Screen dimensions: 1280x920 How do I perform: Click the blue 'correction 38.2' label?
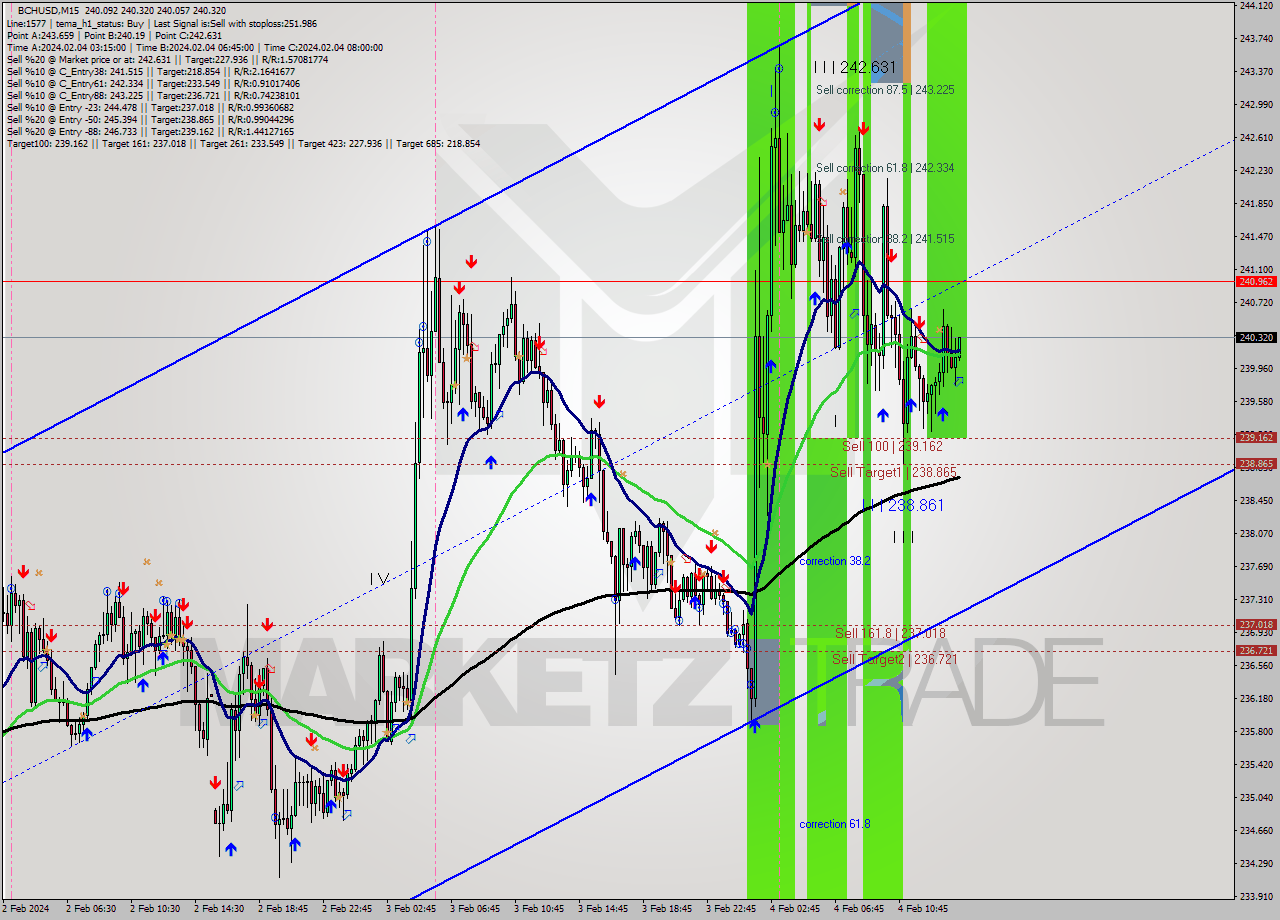click(x=834, y=561)
